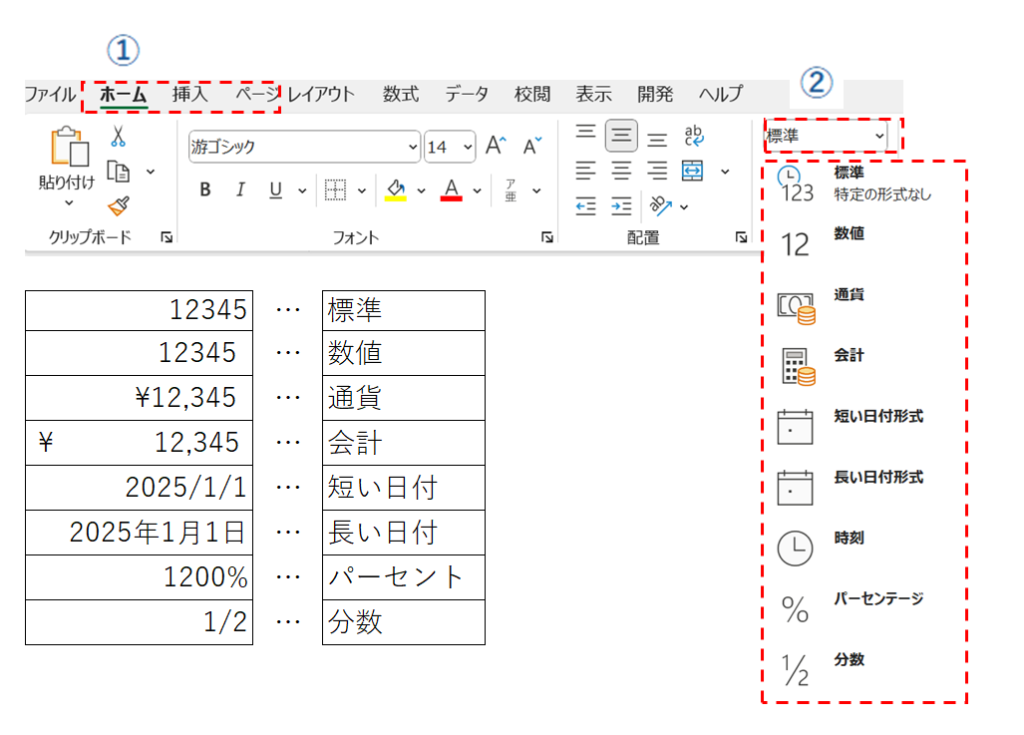Enable middle vertical alignment
1024x735 pixels.
[x=621, y=136]
